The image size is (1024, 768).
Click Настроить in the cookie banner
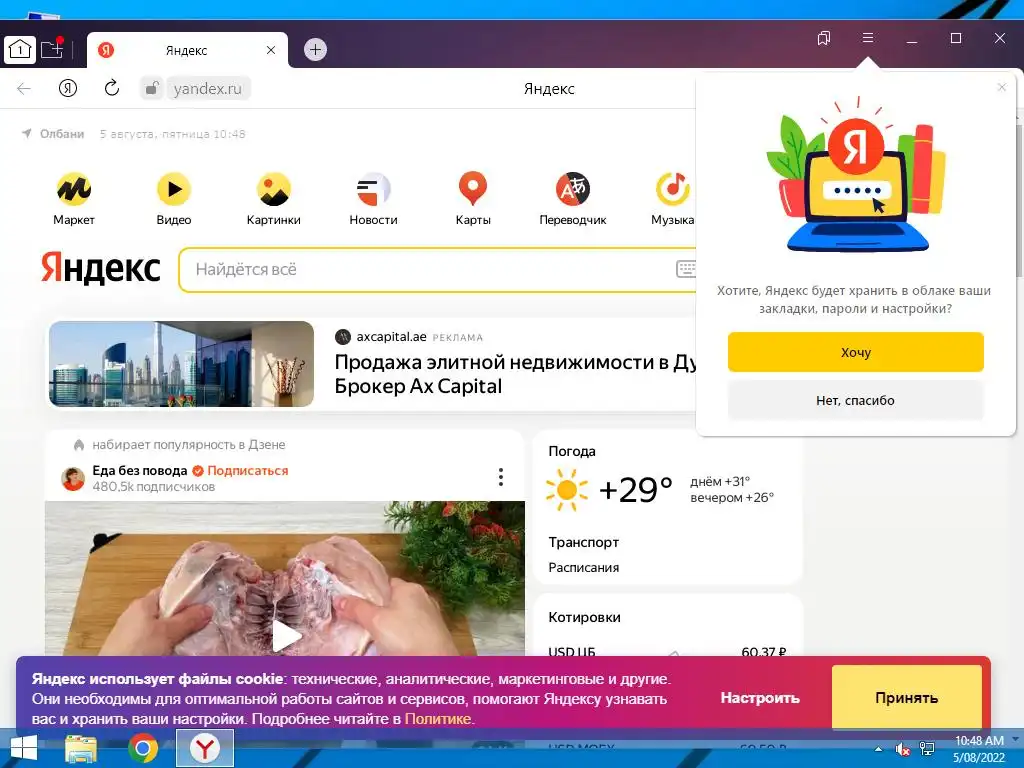coord(760,697)
